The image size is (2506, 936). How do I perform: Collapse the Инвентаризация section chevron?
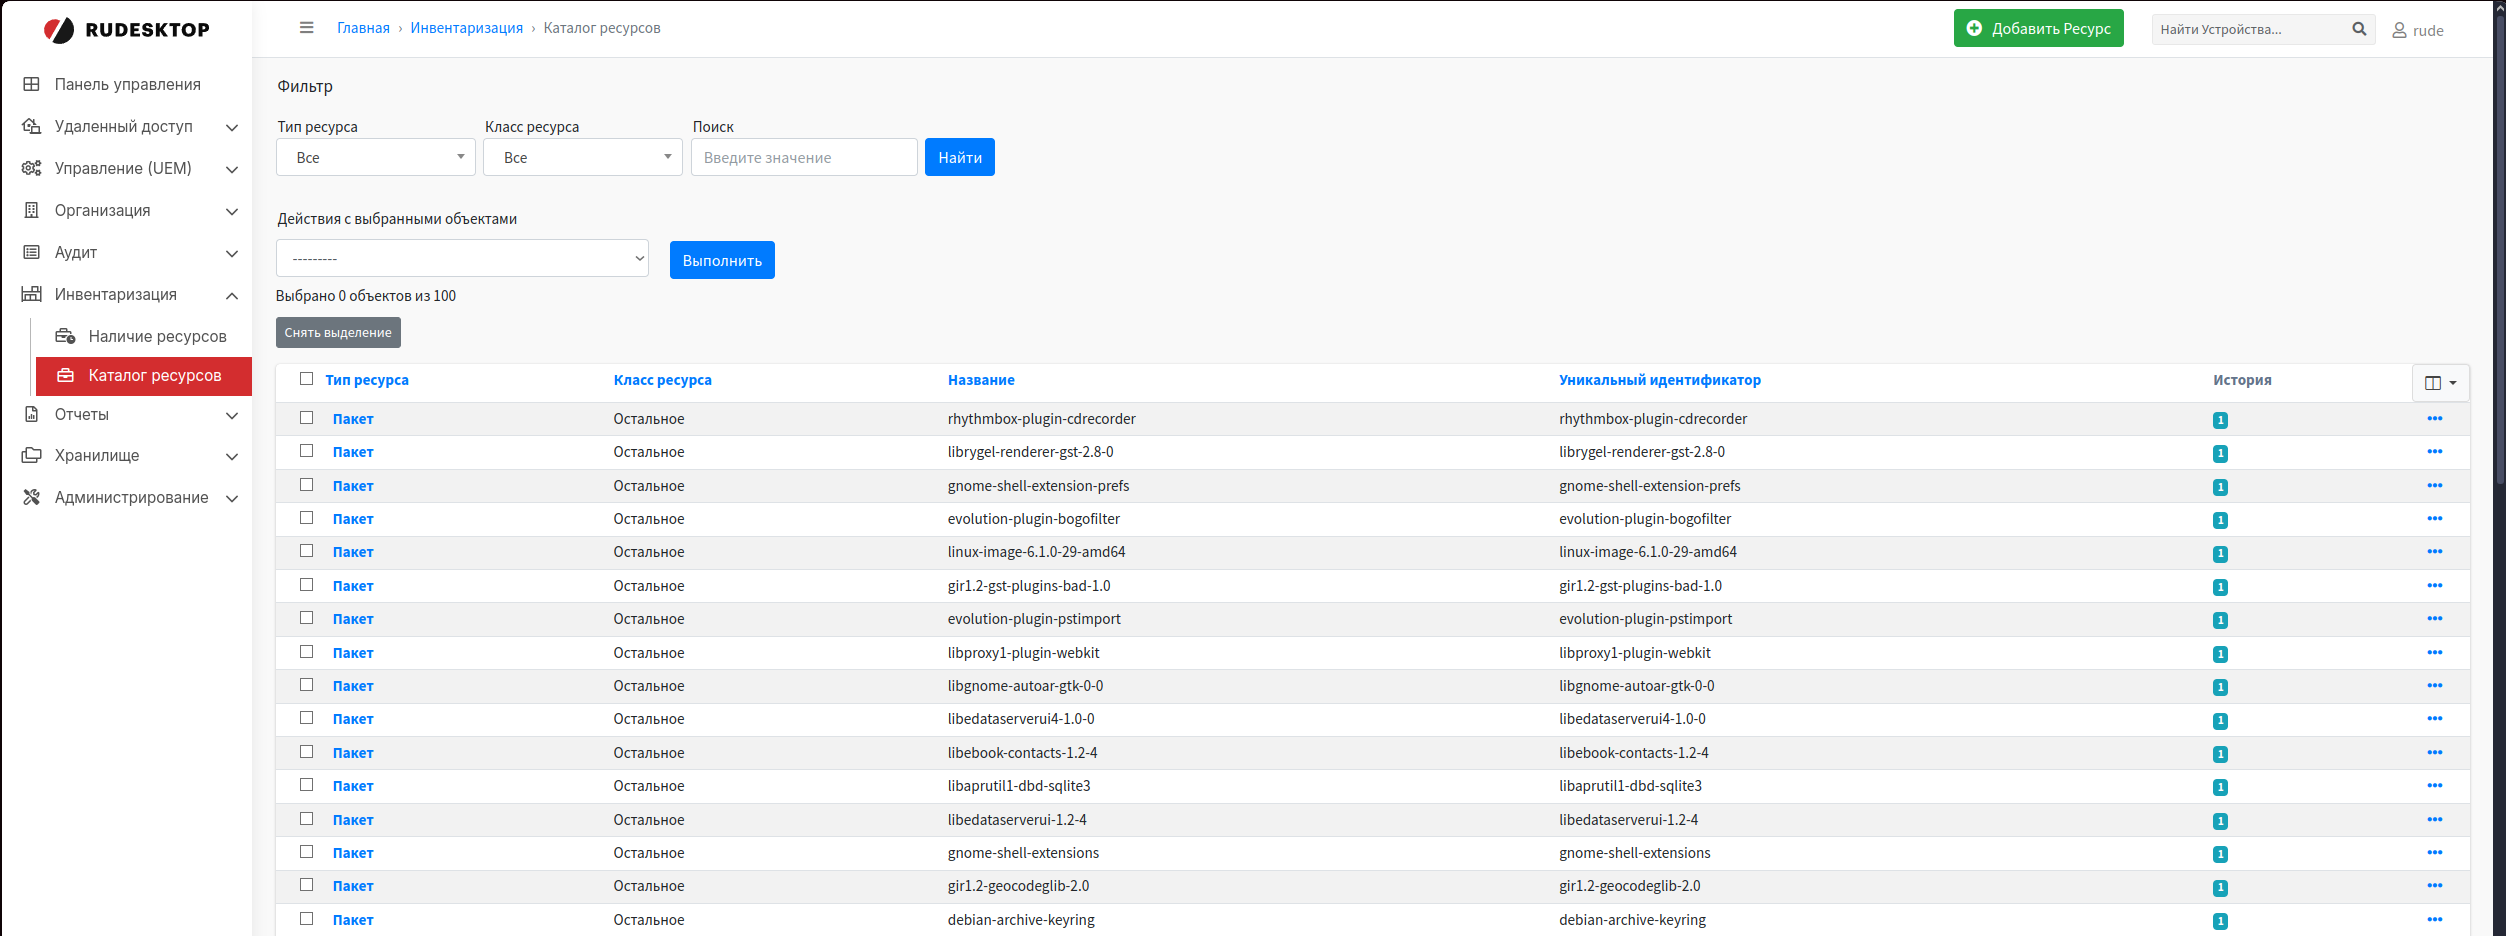[x=232, y=295]
